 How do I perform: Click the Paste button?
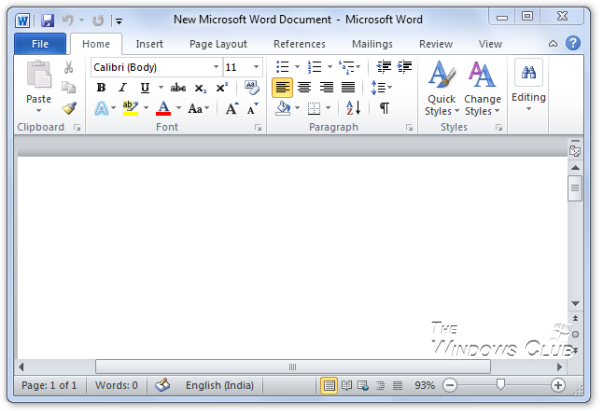(39, 80)
